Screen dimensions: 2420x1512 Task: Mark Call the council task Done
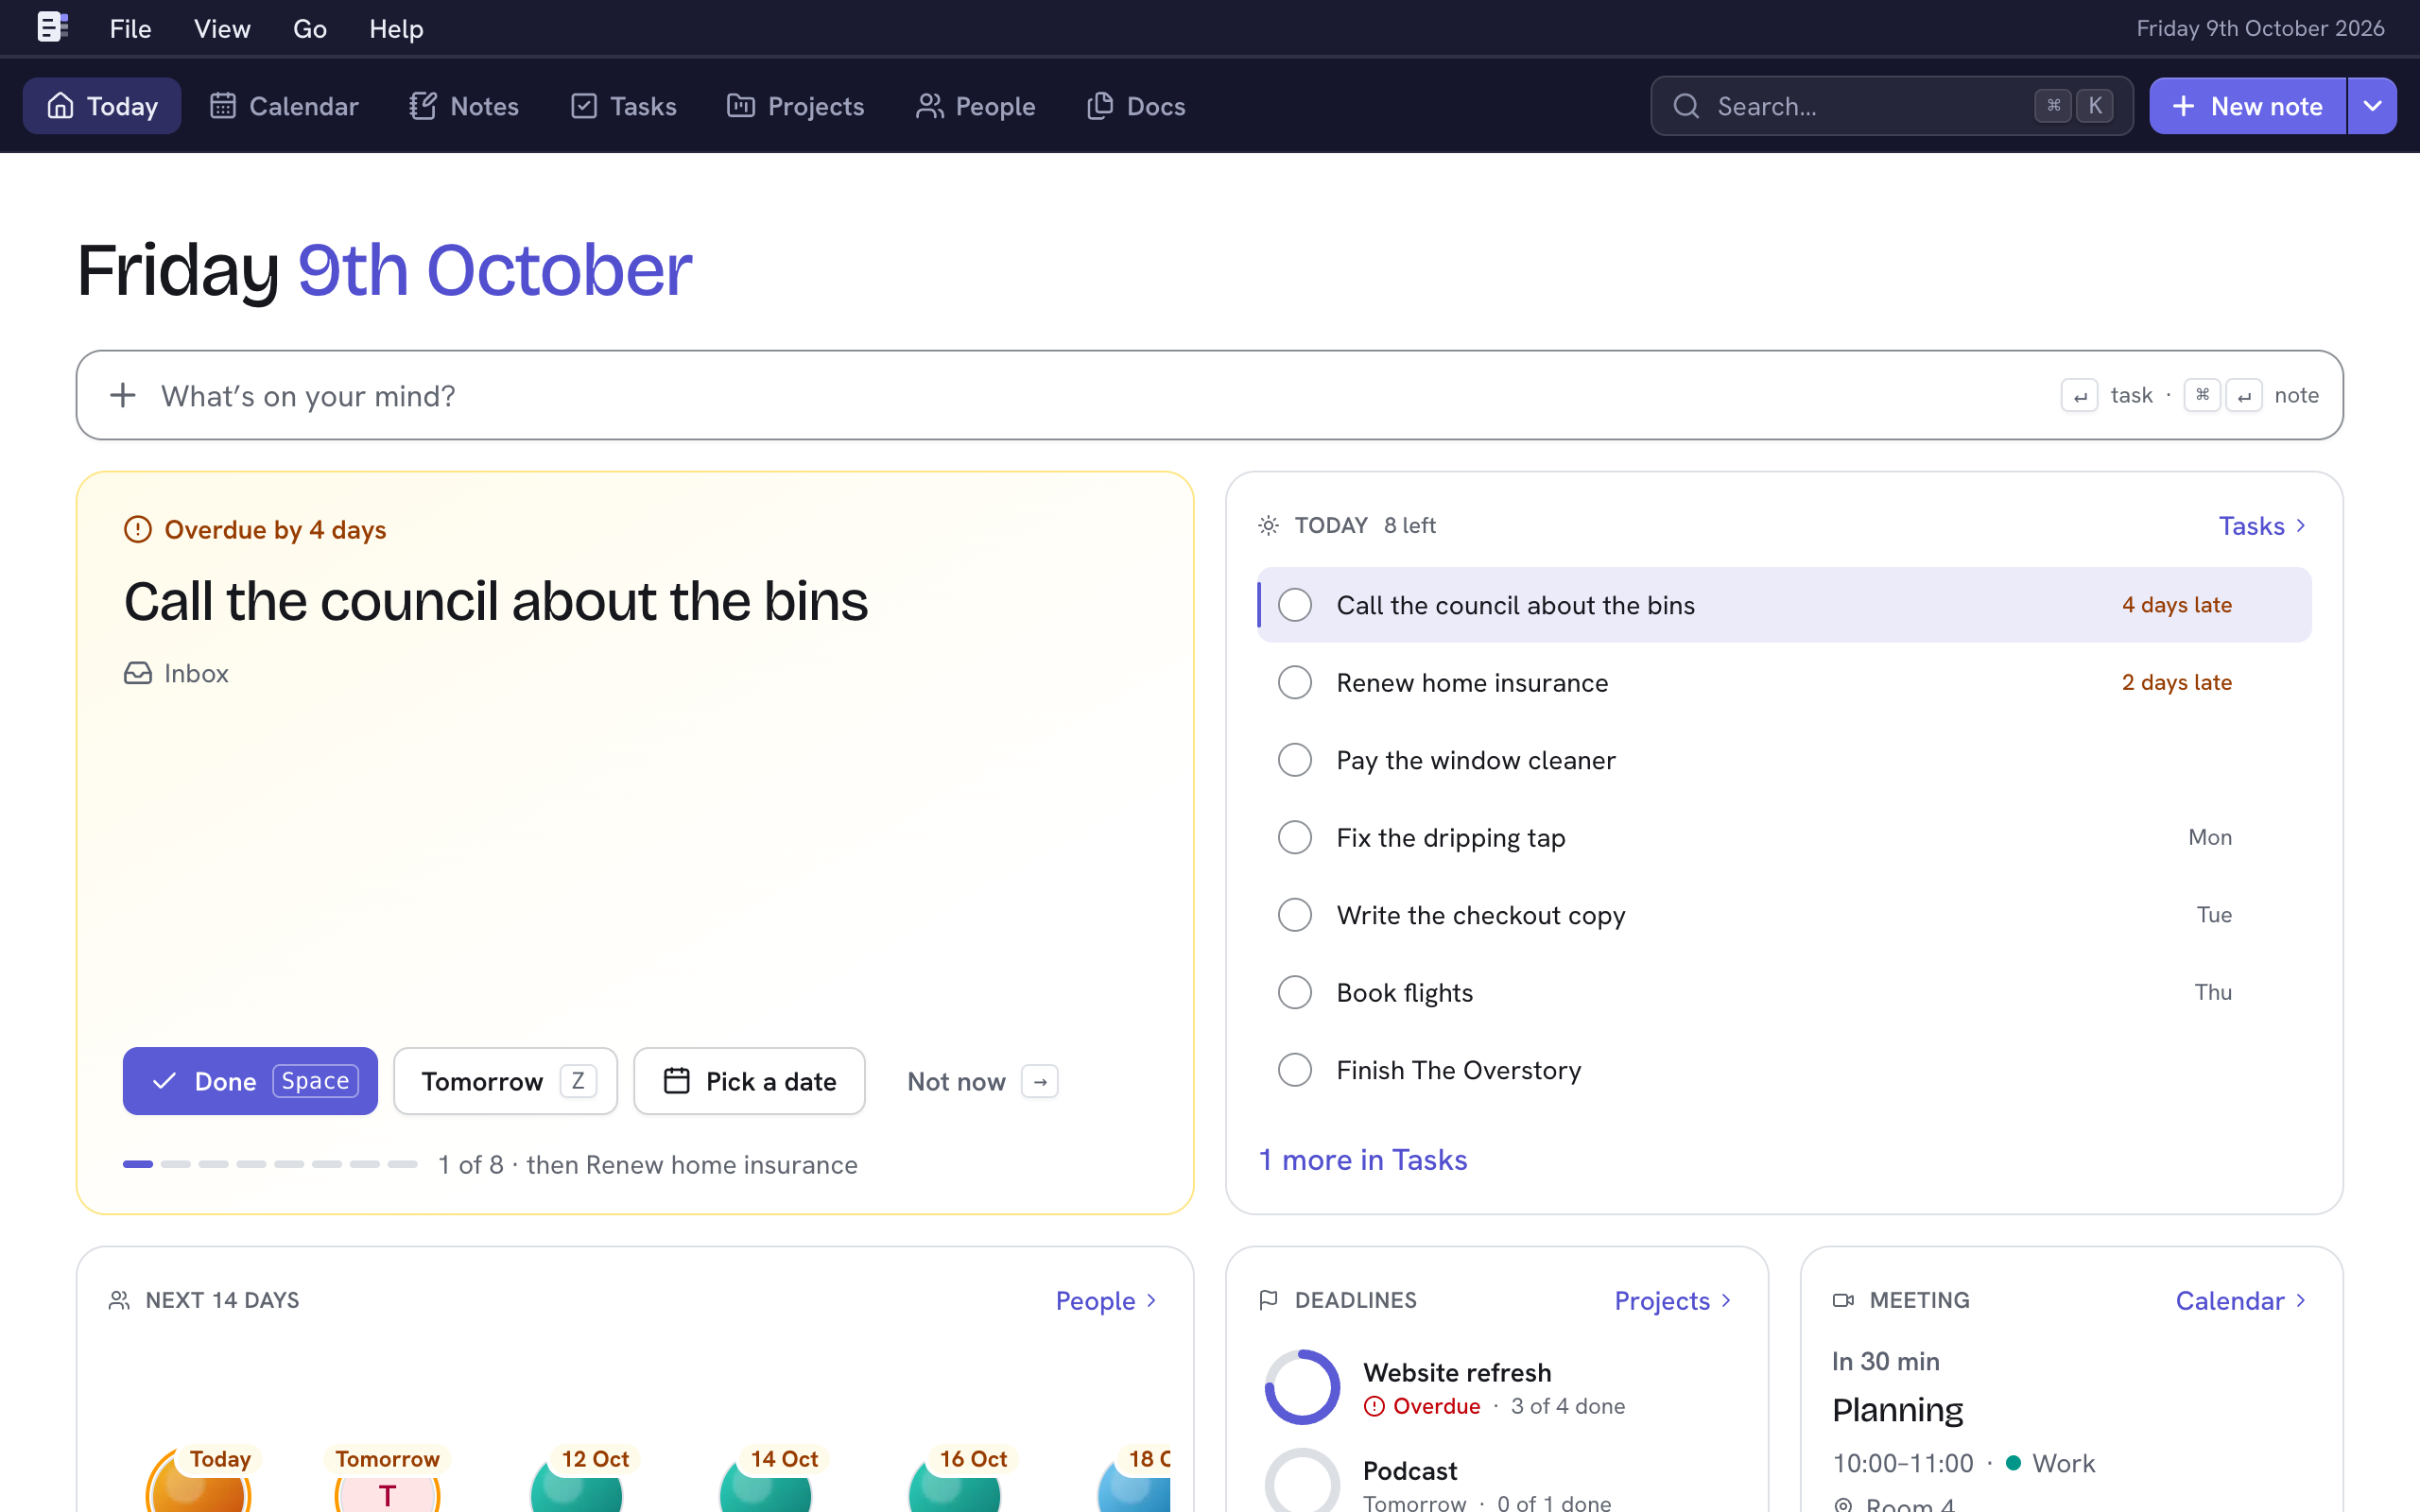250,1081
